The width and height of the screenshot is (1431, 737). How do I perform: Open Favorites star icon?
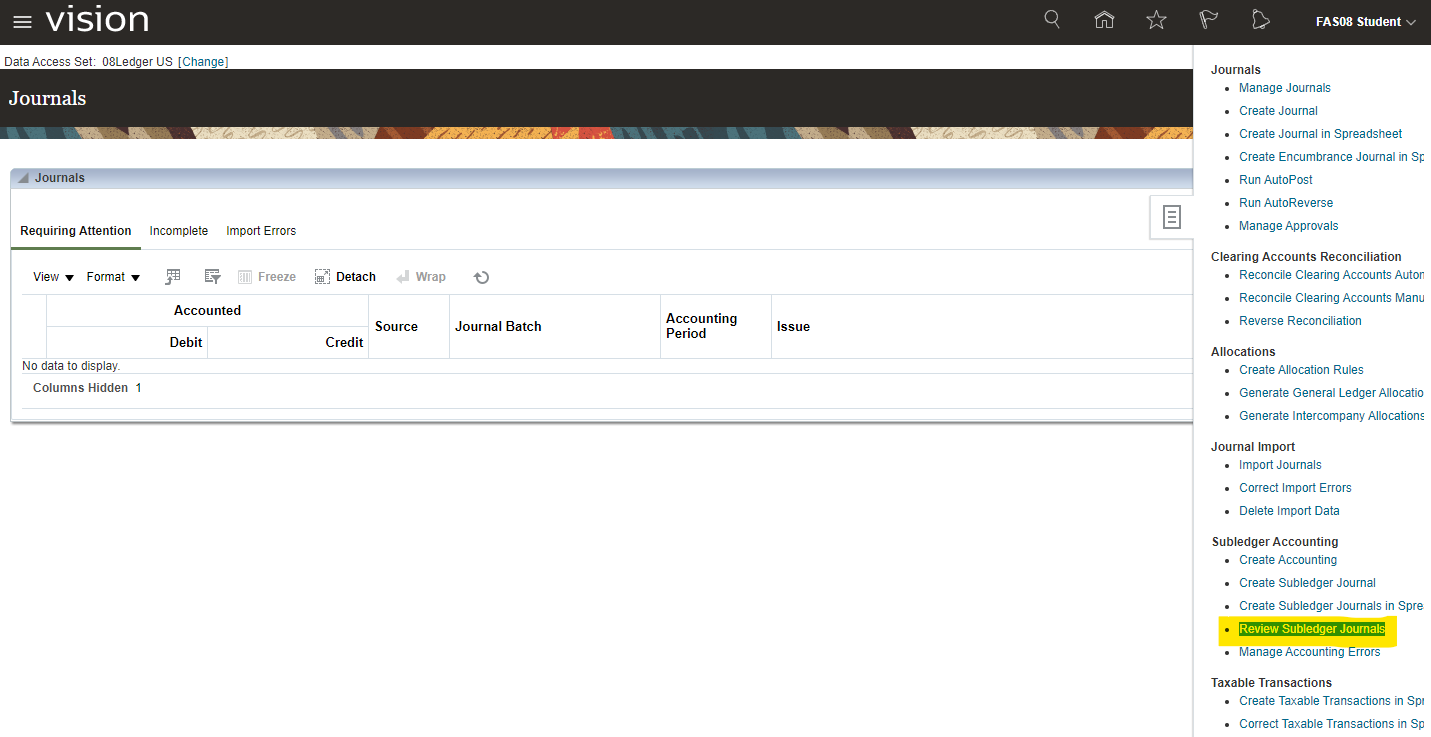[1156, 20]
